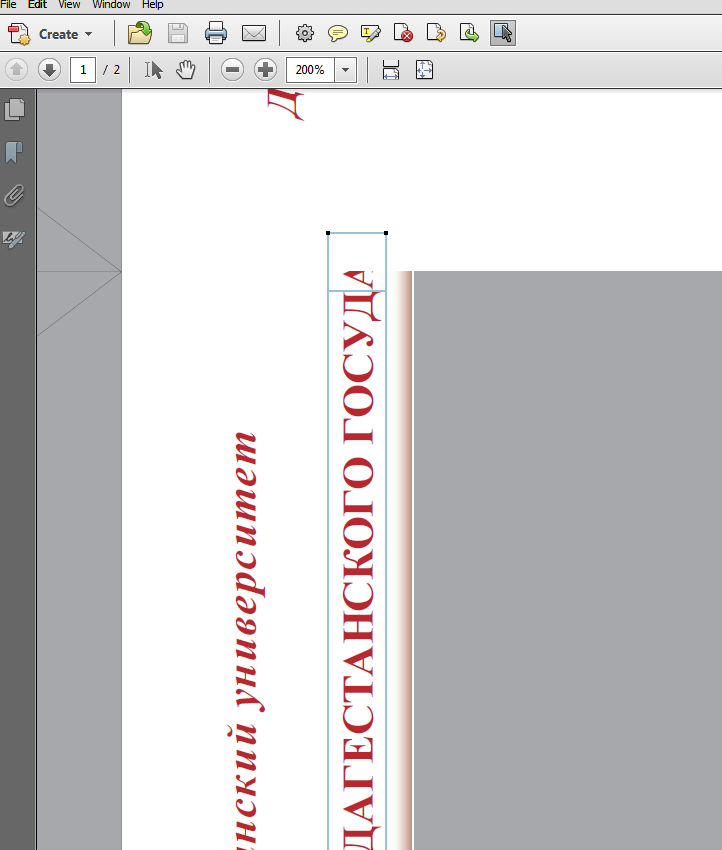Zoom in with plus button
Image resolution: width=722 pixels, height=850 pixels.
click(265, 70)
